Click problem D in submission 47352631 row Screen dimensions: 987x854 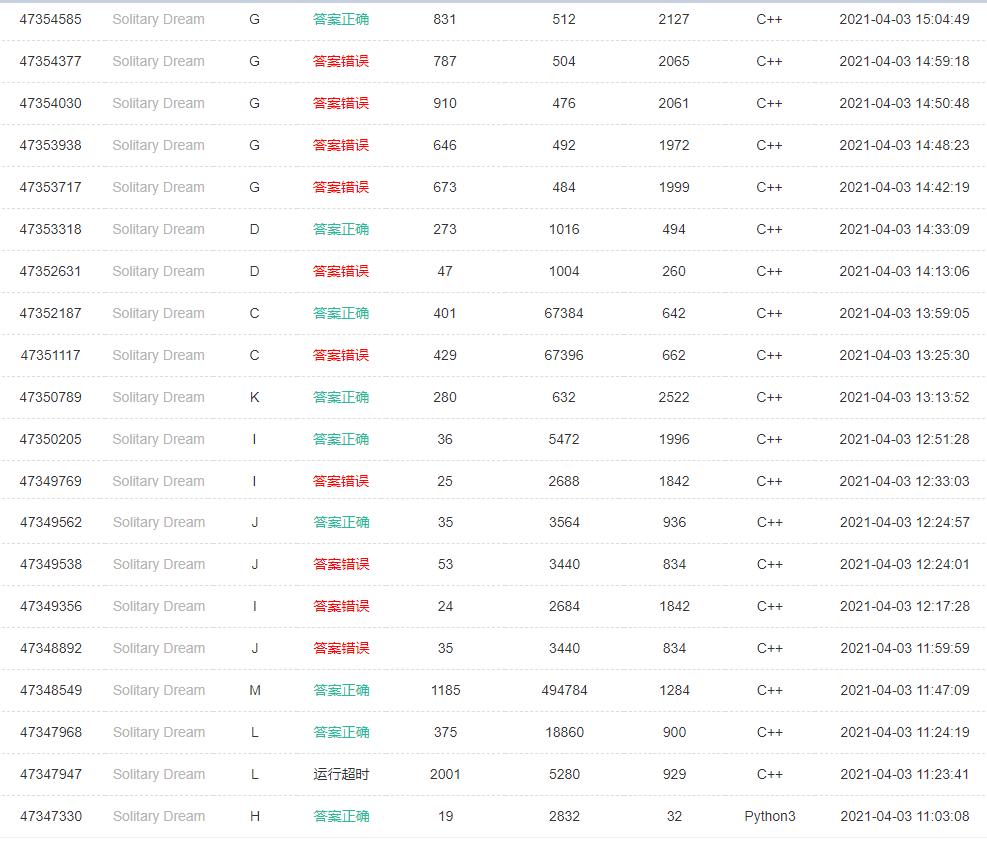click(254, 271)
